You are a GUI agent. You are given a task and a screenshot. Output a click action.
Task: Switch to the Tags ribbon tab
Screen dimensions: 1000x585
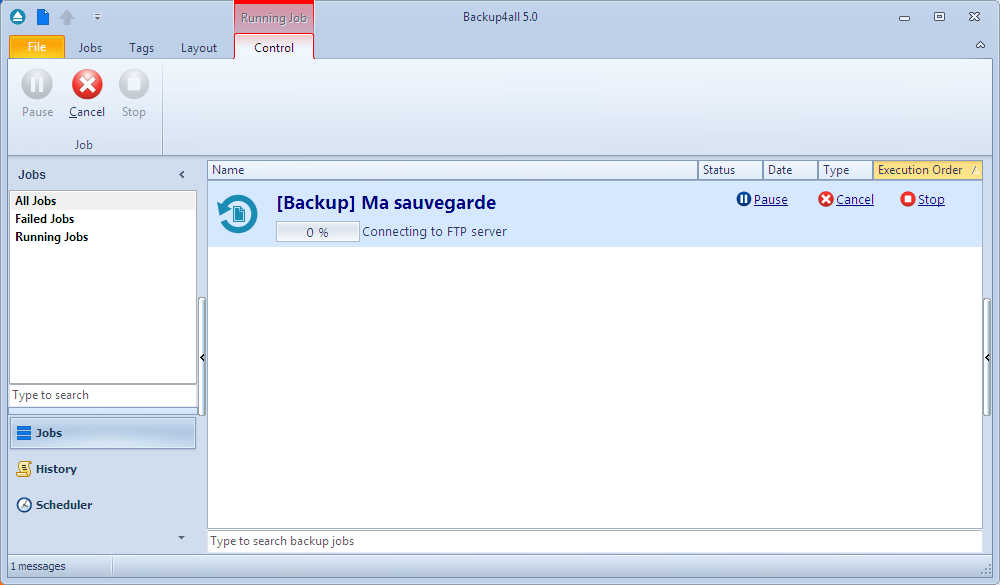point(141,48)
